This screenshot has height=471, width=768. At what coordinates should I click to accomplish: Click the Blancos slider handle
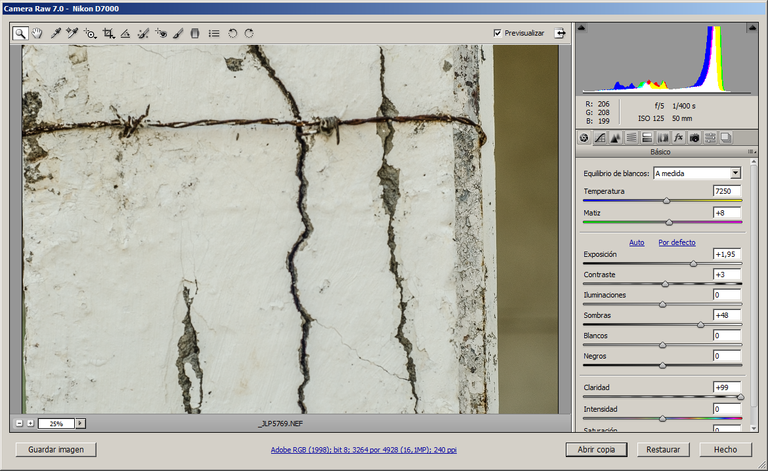(x=663, y=345)
